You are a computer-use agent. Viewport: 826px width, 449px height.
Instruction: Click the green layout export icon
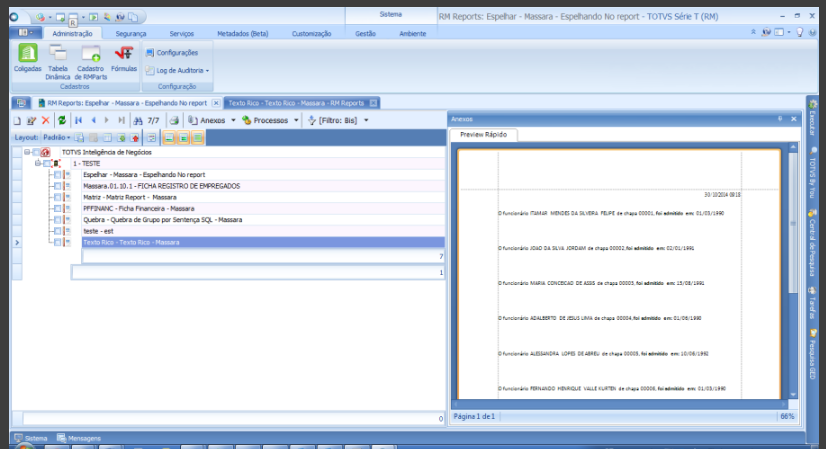[x=121, y=138]
